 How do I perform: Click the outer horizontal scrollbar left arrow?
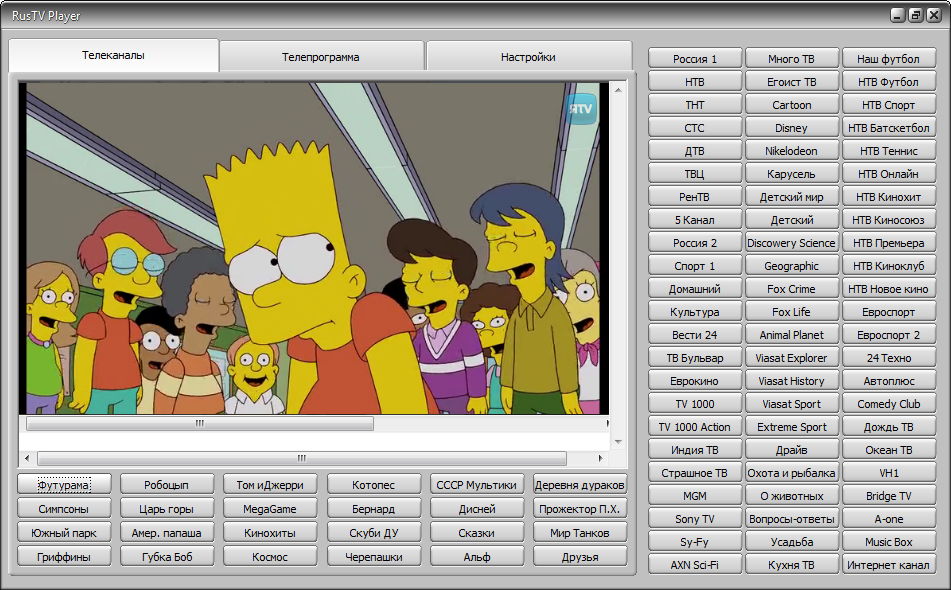pos(27,458)
